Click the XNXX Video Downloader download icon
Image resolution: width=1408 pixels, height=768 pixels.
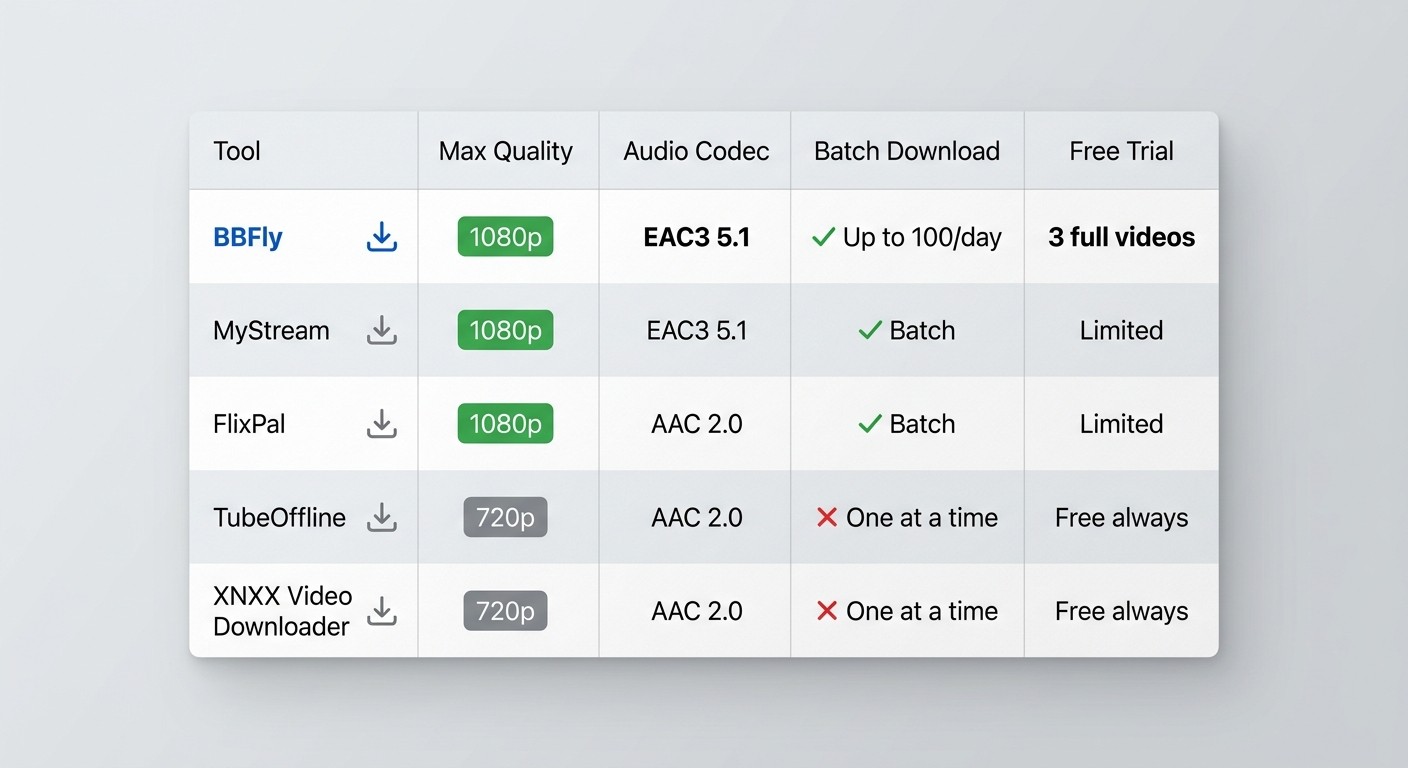[382, 610]
